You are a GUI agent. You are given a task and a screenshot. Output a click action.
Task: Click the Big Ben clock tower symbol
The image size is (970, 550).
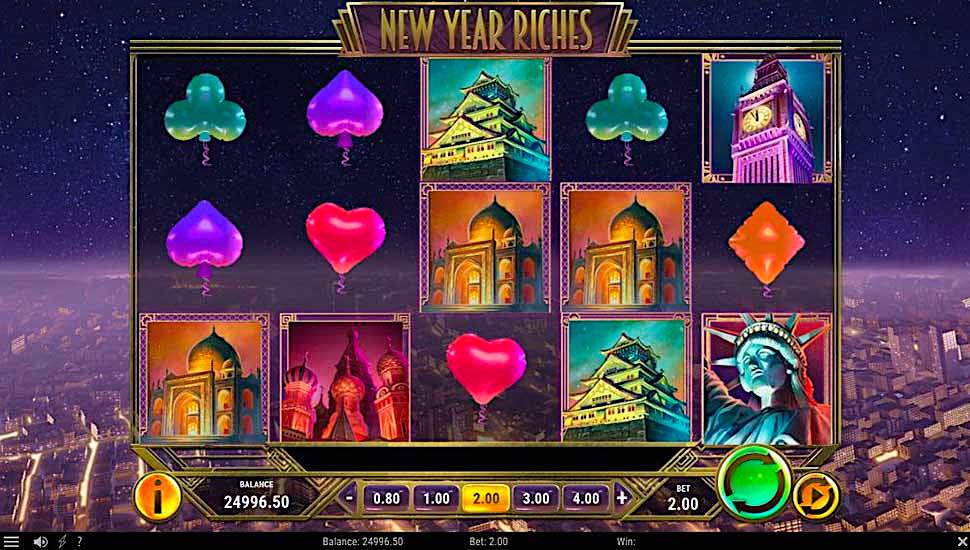pos(767,118)
